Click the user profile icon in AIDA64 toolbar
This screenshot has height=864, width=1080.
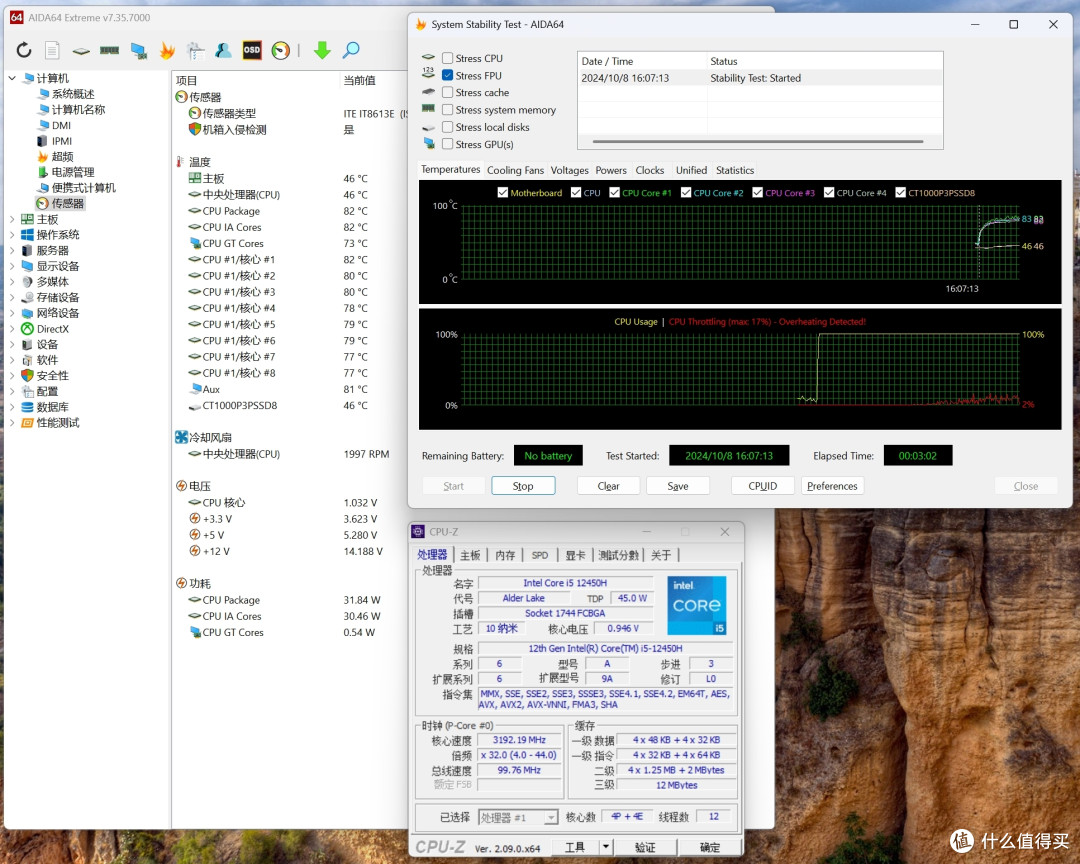click(223, 50)
